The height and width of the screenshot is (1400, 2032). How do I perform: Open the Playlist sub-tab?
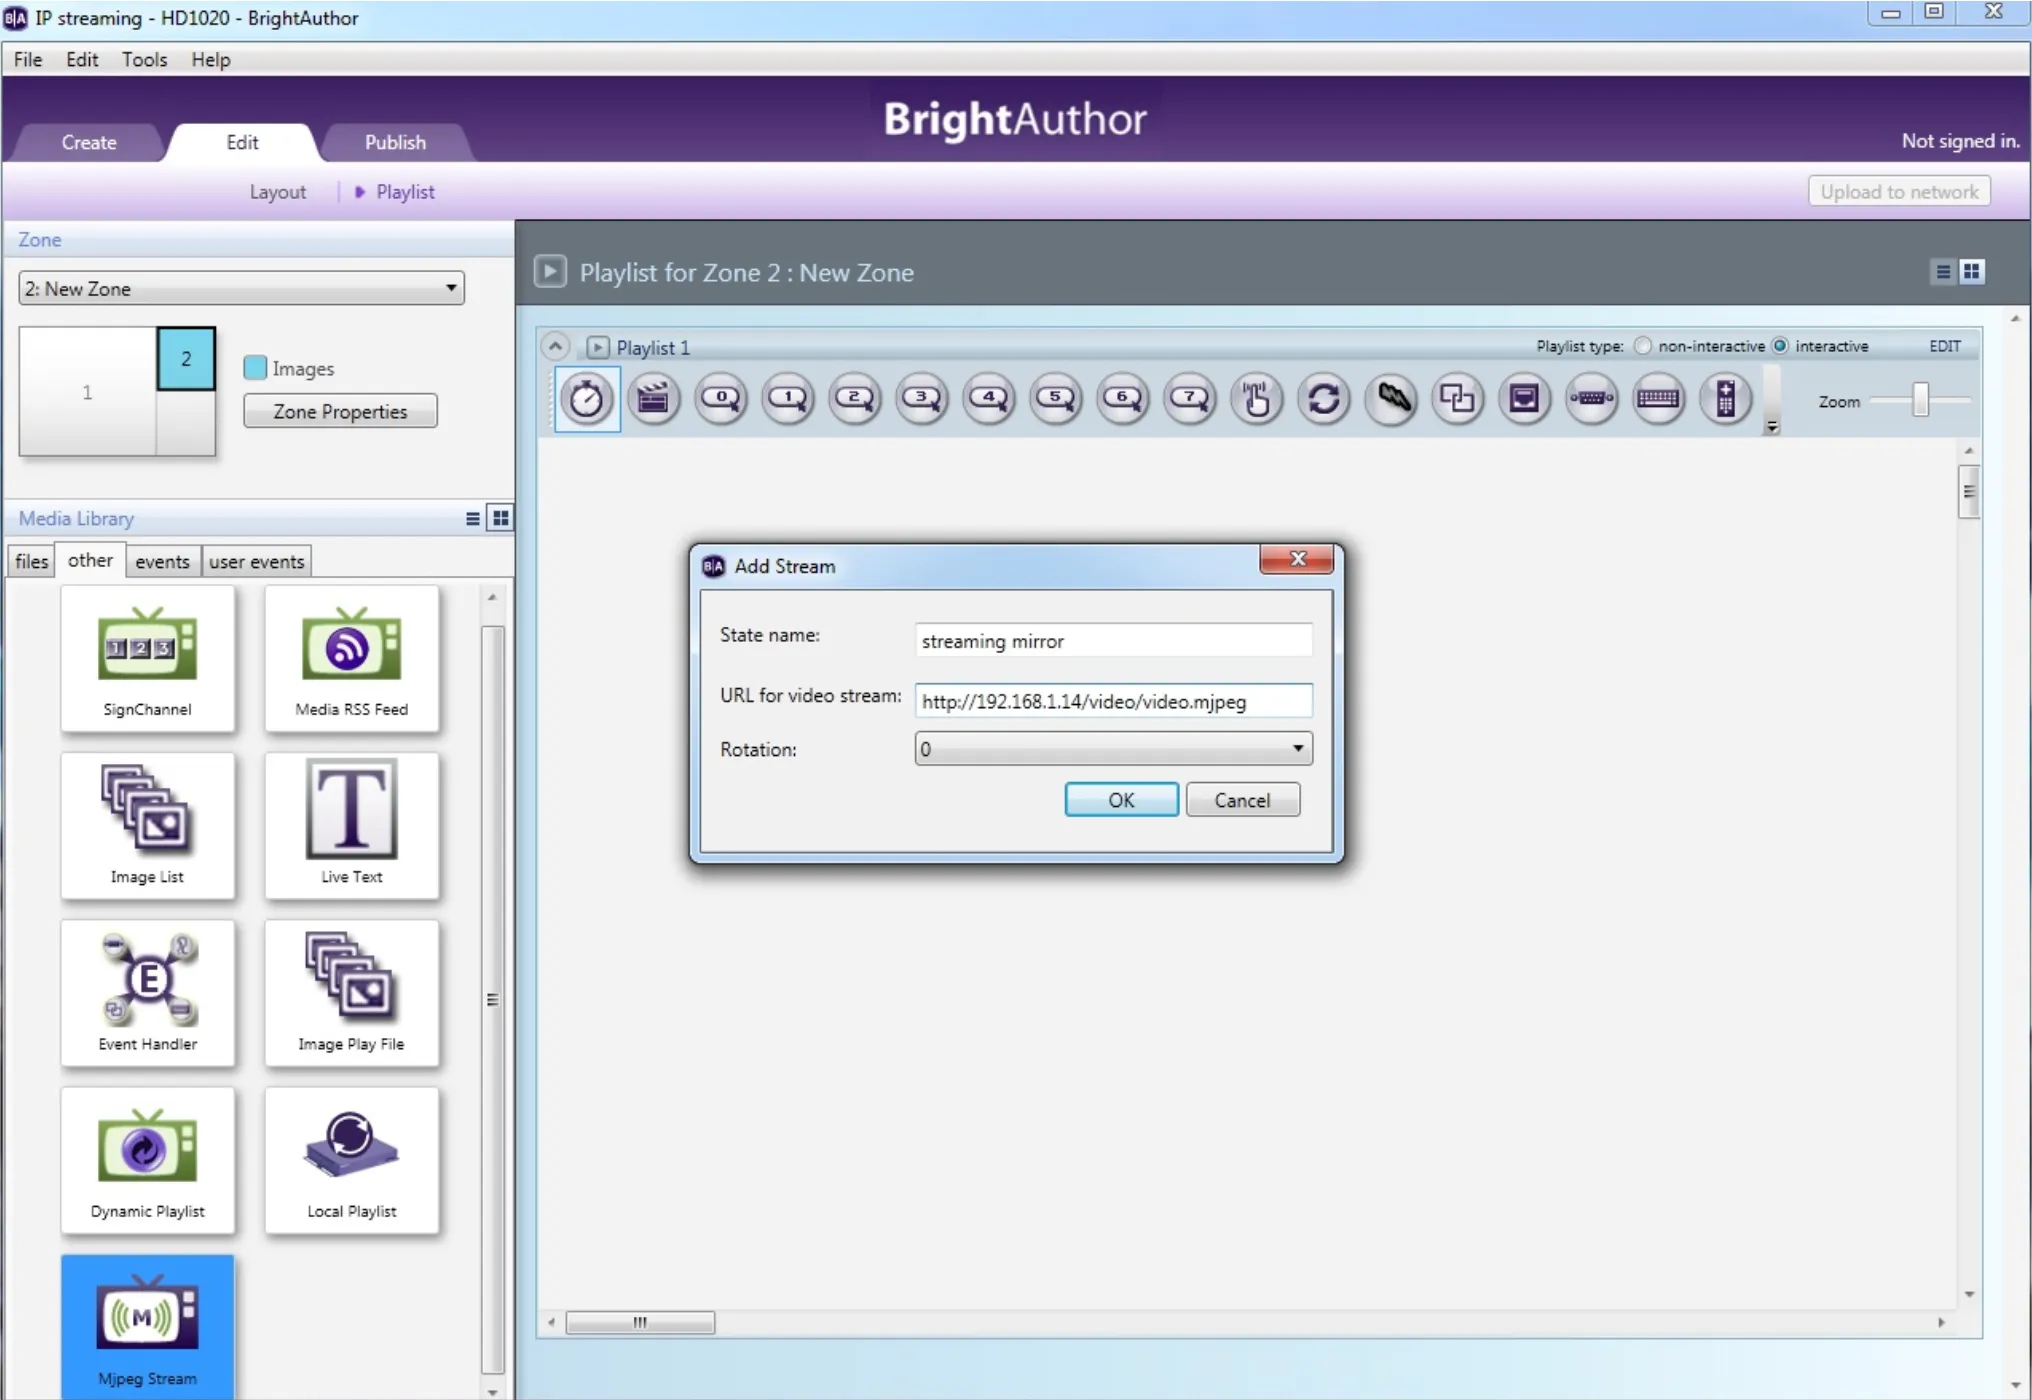(405, 192)
